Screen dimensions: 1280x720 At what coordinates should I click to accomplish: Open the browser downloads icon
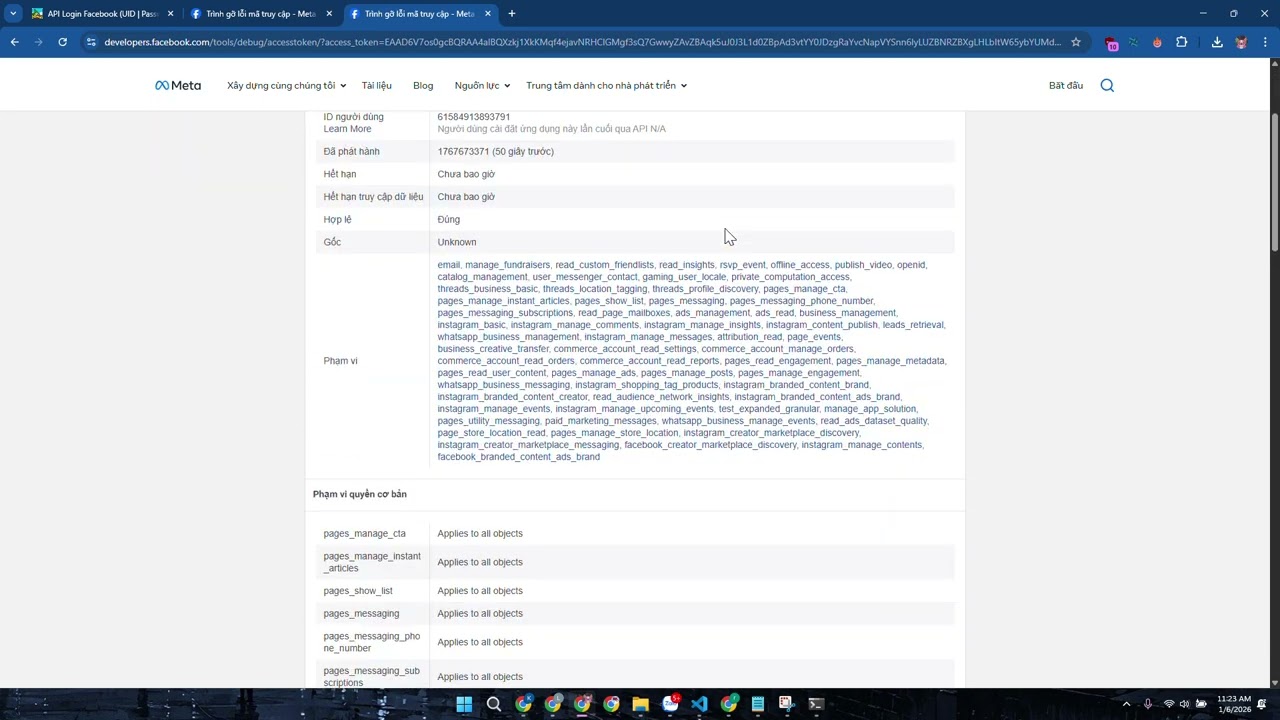pos(1217,42)
